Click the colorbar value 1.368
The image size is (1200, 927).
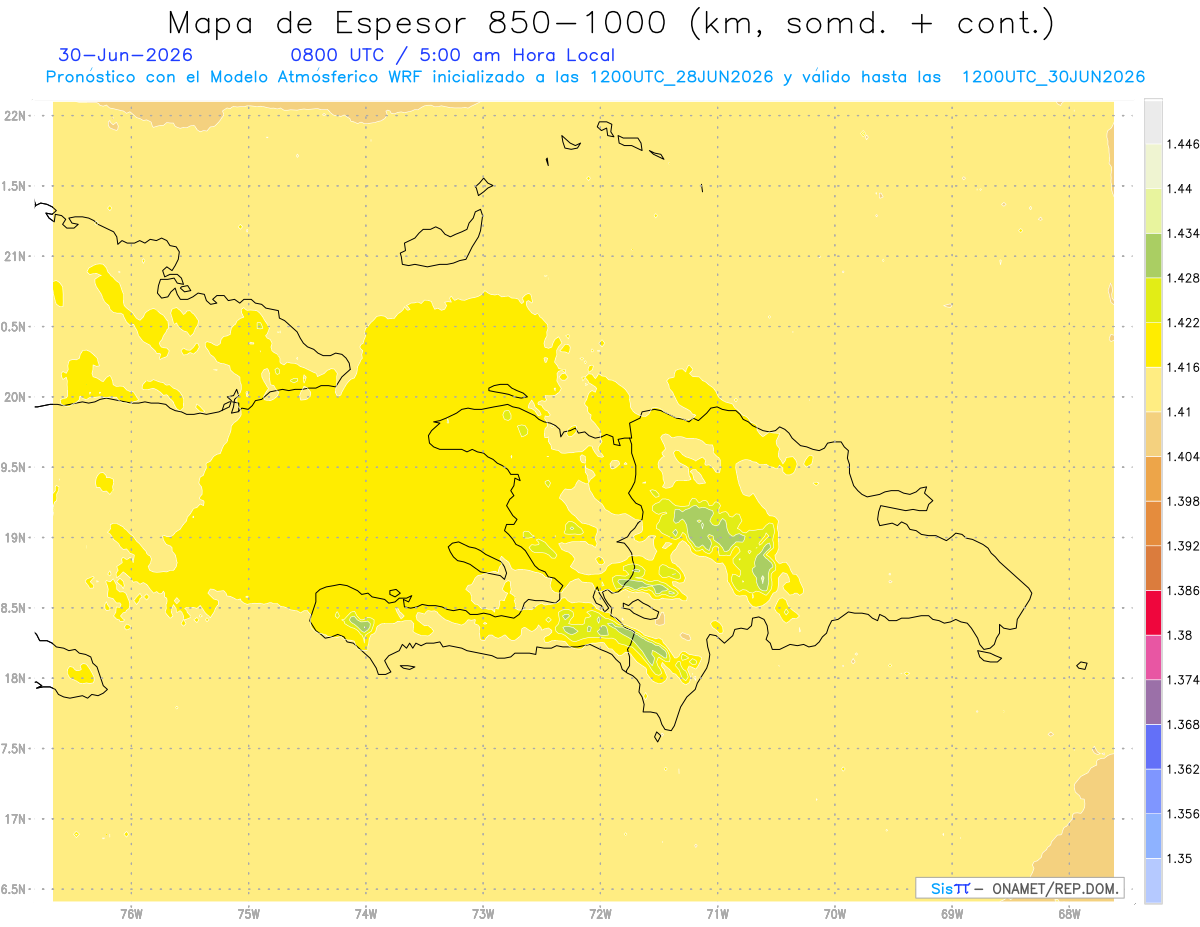pyautogui.click(x=1185, y=724)
